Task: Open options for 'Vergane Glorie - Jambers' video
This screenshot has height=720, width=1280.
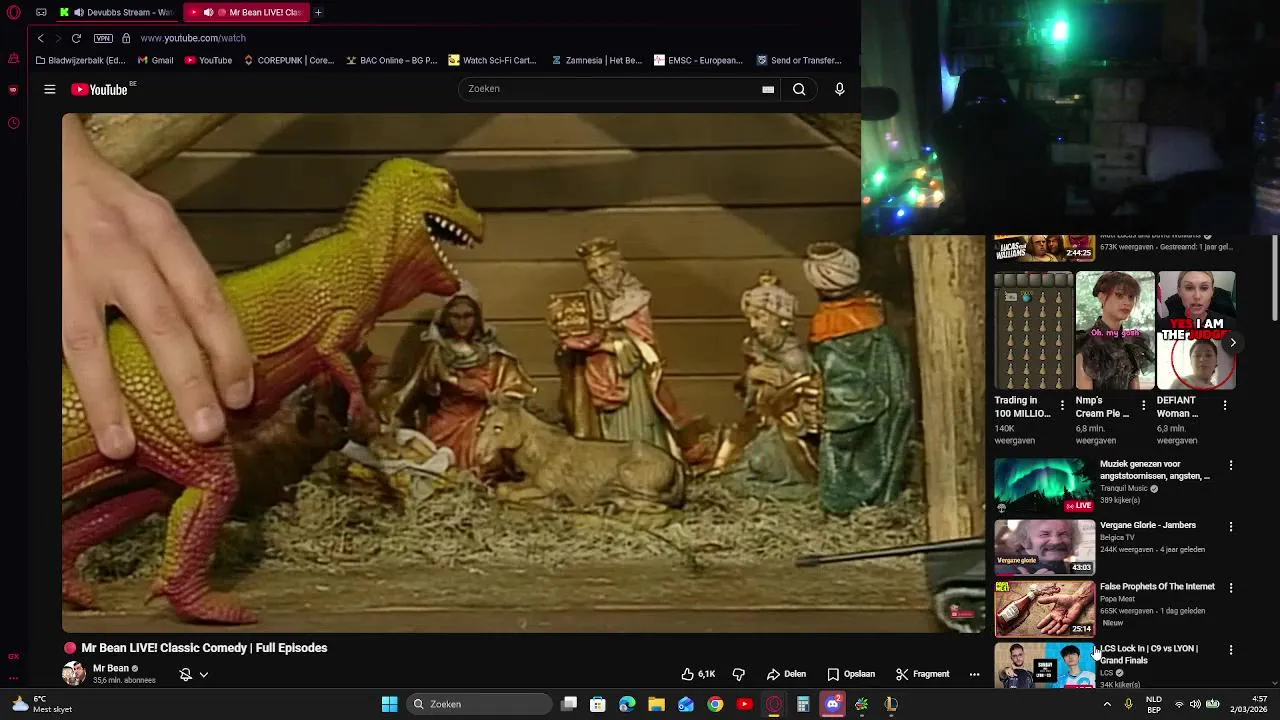Action: coord(1231,526)
